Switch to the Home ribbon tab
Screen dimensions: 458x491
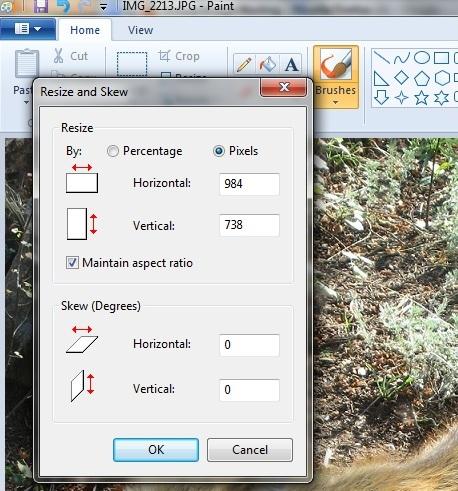85,30
